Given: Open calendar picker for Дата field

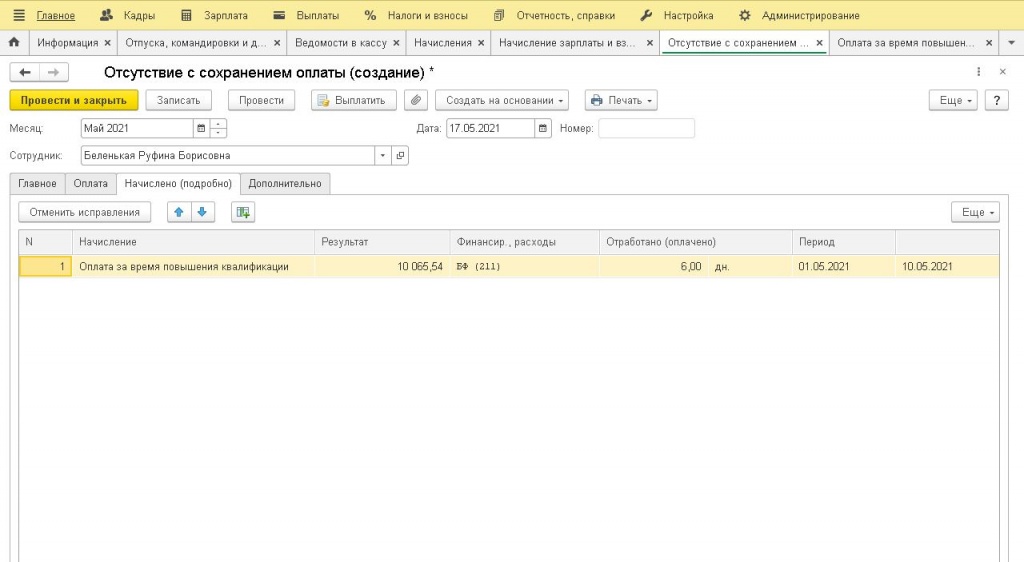Looking at the screenshot, I should pos(543,128).
